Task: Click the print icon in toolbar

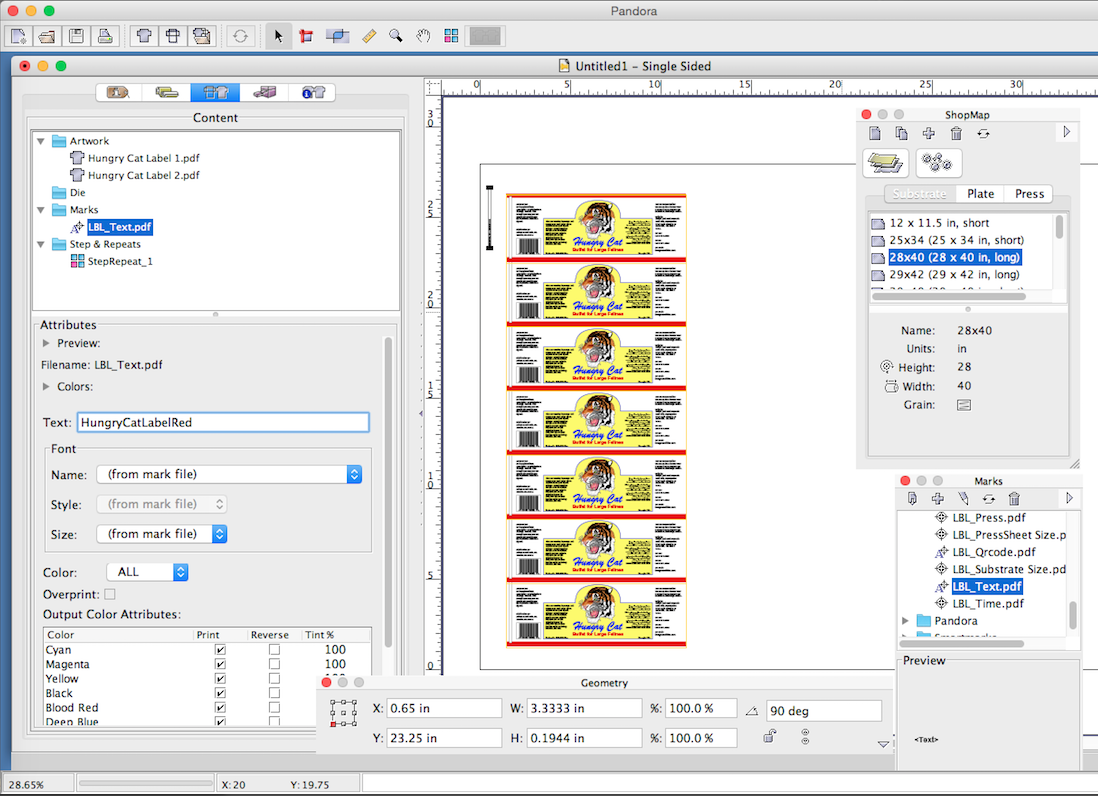Action: click(104, 36)
